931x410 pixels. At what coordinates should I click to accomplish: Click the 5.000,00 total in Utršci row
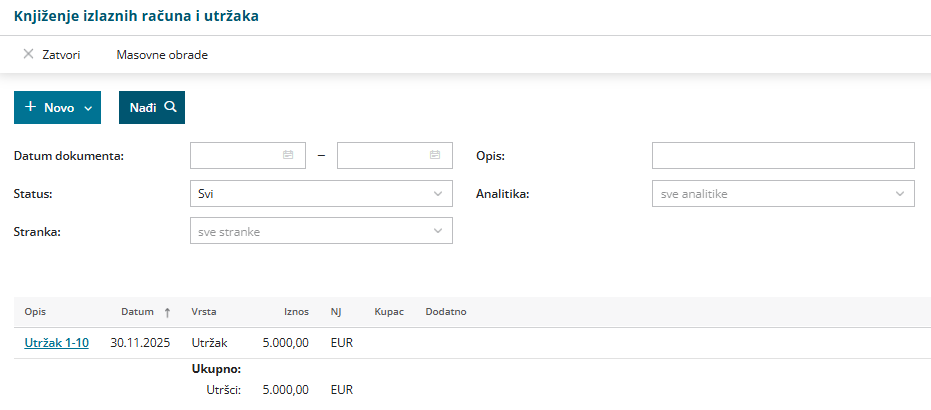coord(285,390)
